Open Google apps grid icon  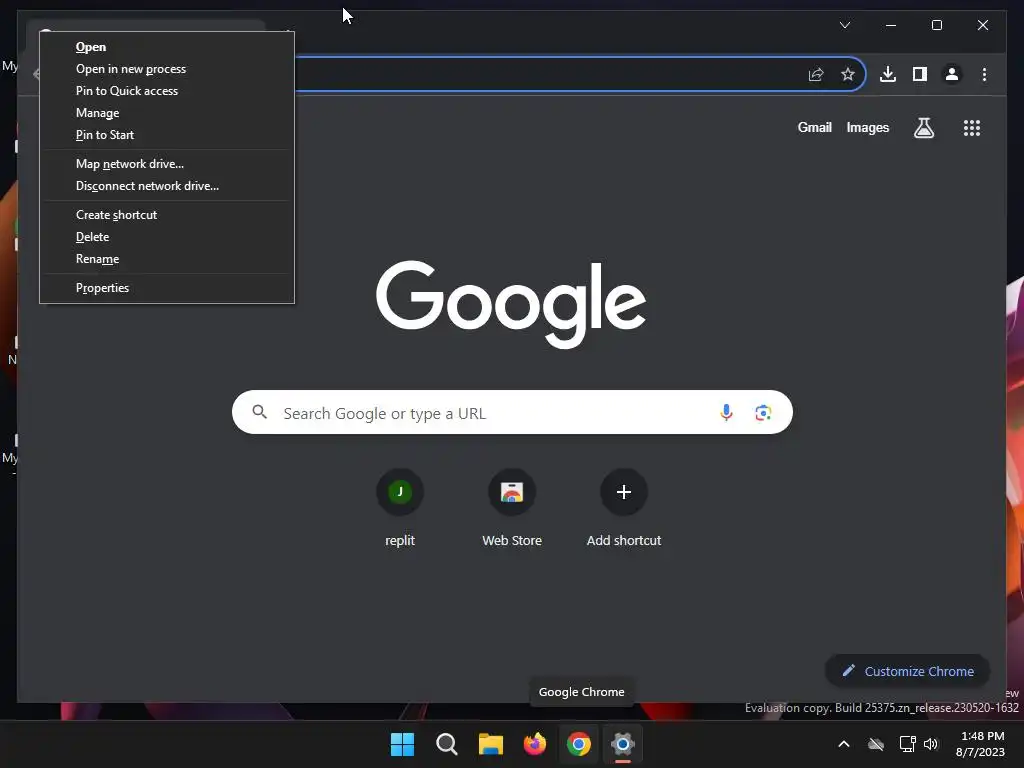click(972, 128)
